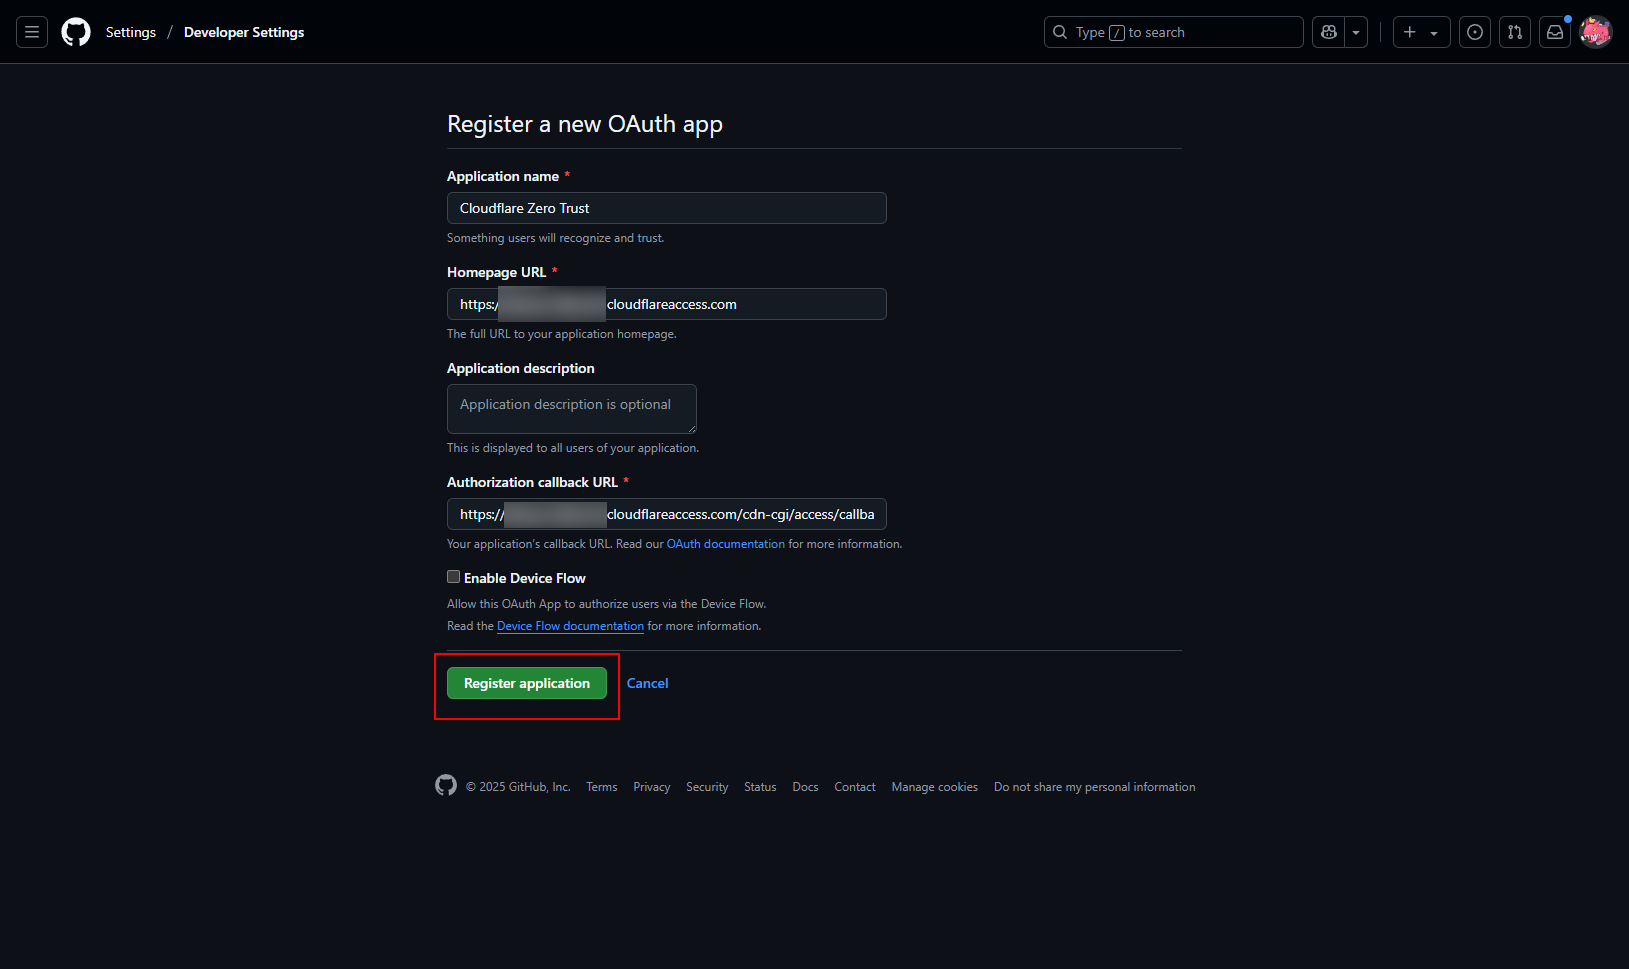The image size is (1629, 969).
Task: Open the Terms footer link
Action: click(602, 787)
